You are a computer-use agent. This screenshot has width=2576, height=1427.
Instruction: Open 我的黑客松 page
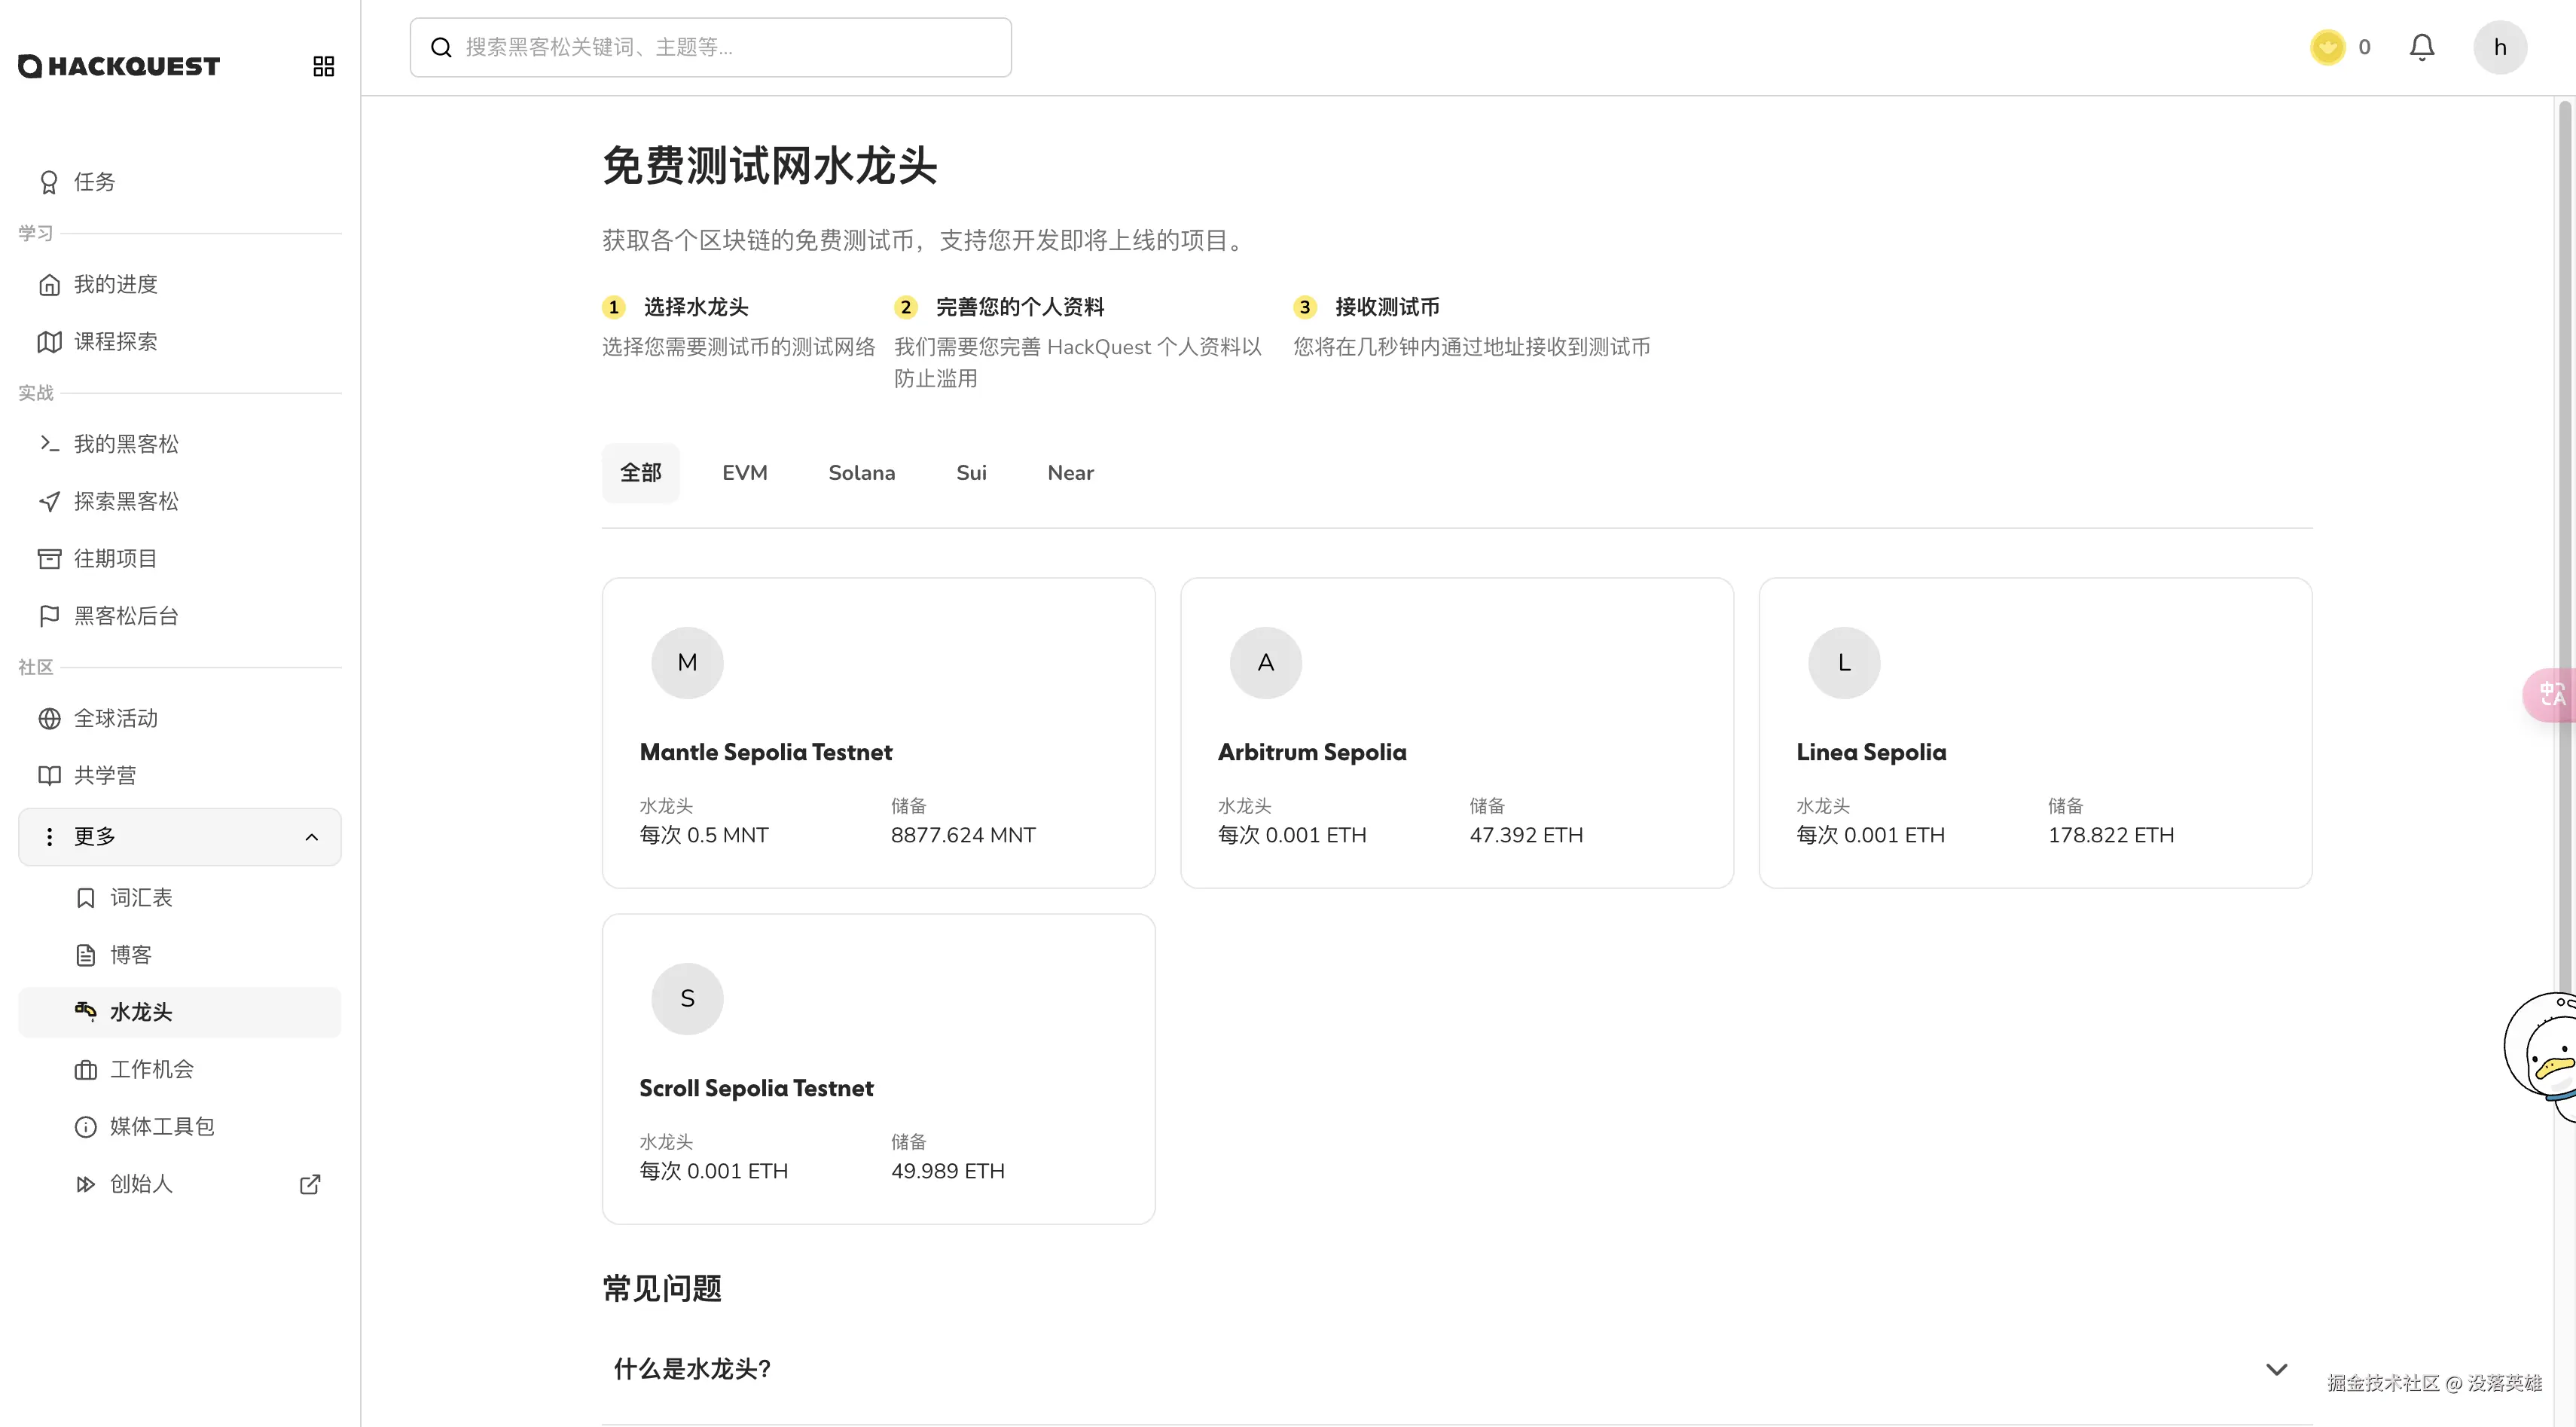(x=180, y=444)
